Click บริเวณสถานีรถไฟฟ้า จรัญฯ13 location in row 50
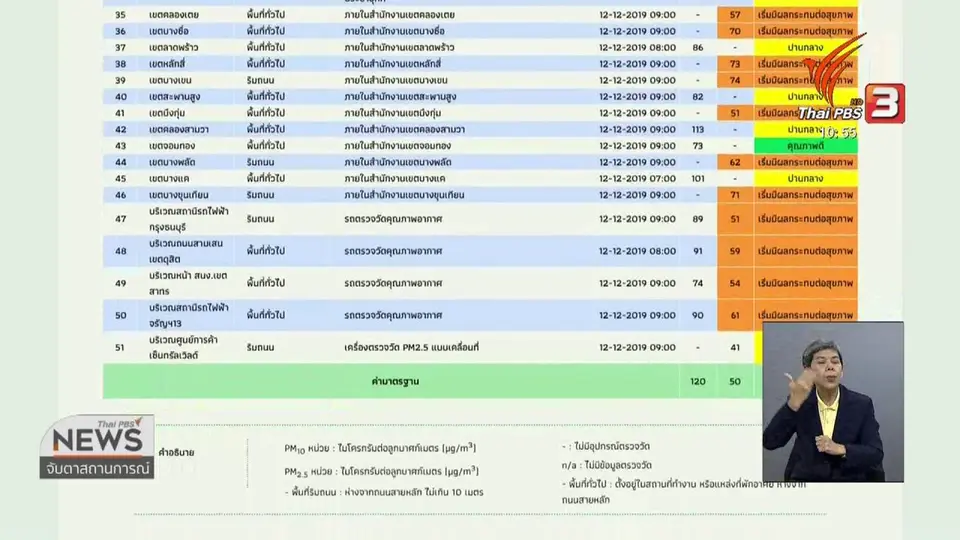This screenshot has height=540, width=960. click(x=189, y=315)
